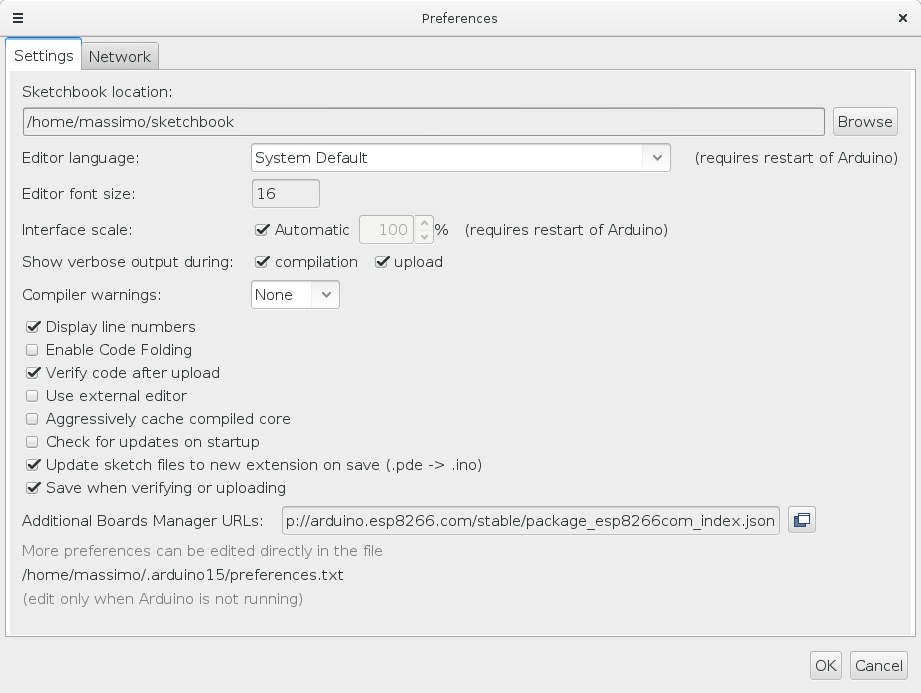Enable Use external editor option
This screenshot has height=693, width=921.
(x=33, y=396)
